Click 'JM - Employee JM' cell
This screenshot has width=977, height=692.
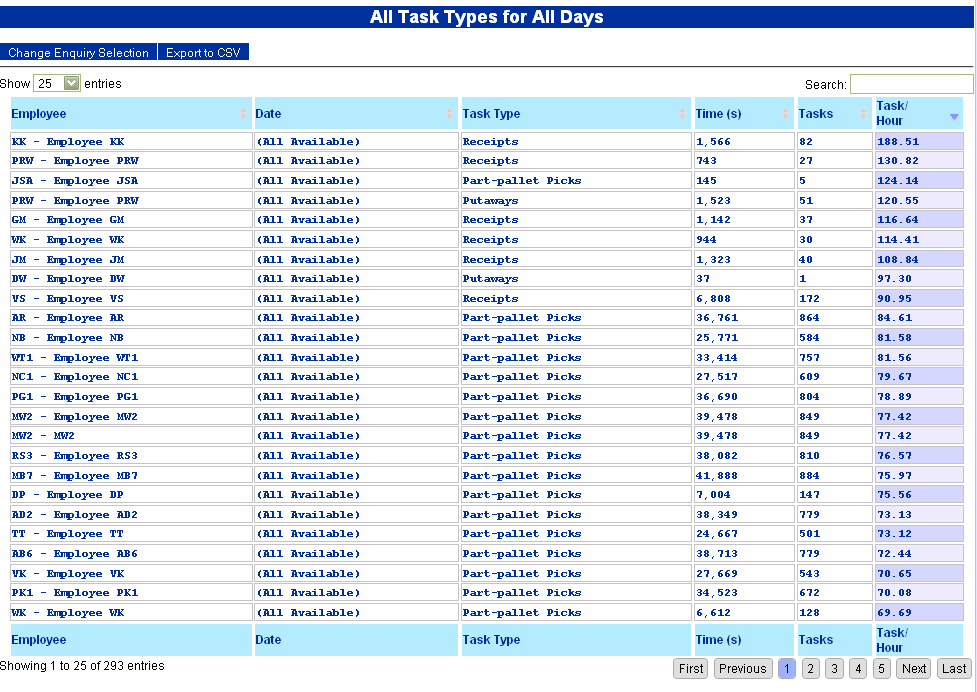coord(131,259)
